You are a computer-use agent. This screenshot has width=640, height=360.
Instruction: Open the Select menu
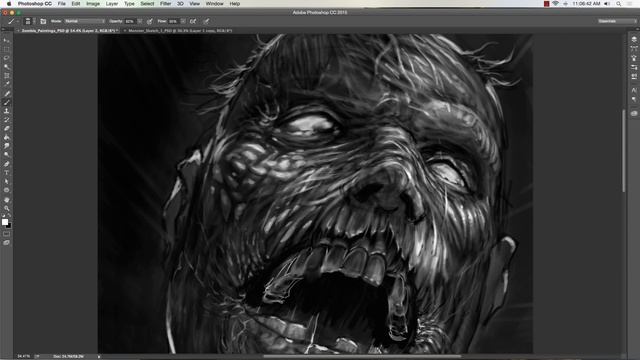coord(147,4)
